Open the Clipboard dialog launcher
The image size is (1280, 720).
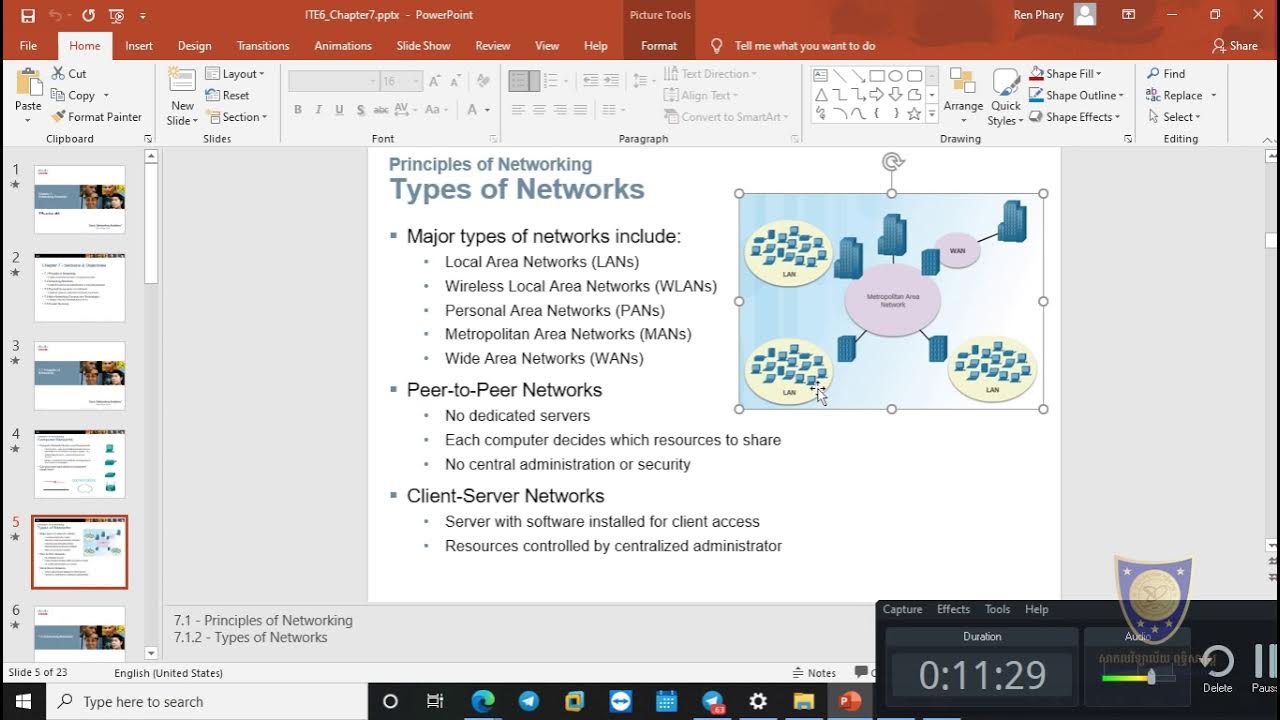pyautogui.click(x=148, y=139)
